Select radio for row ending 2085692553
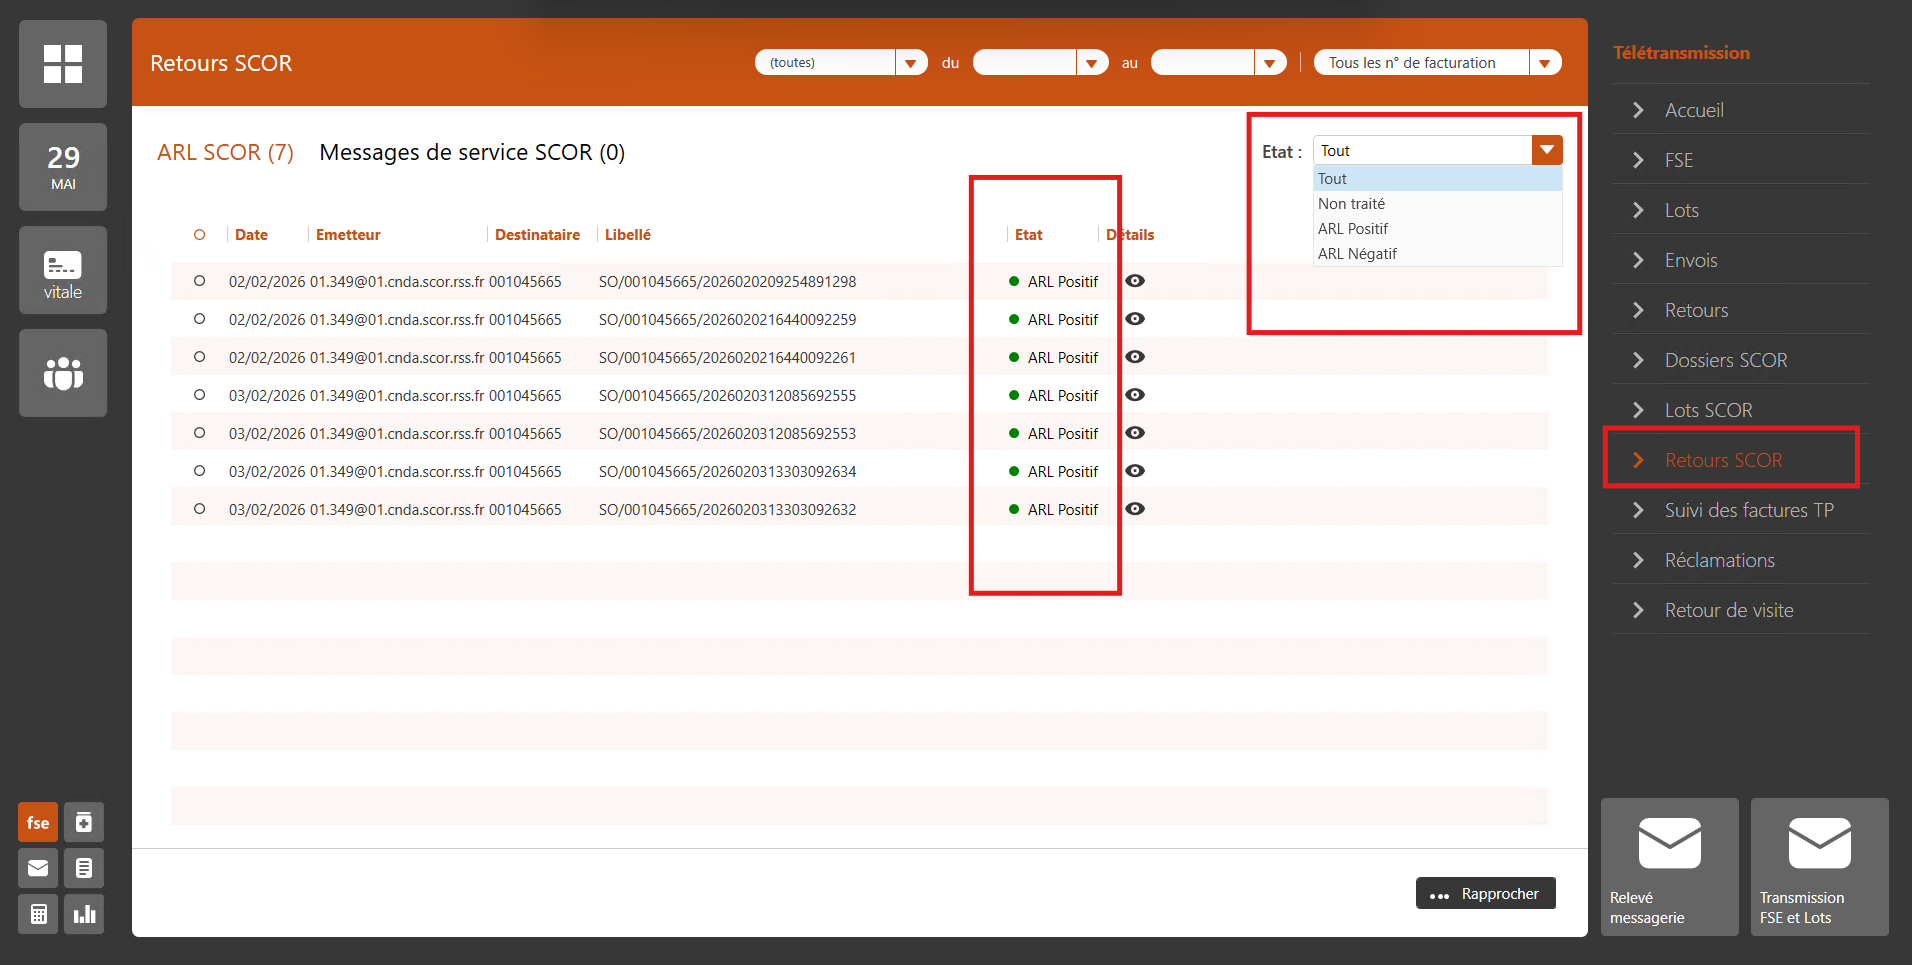 199,433
